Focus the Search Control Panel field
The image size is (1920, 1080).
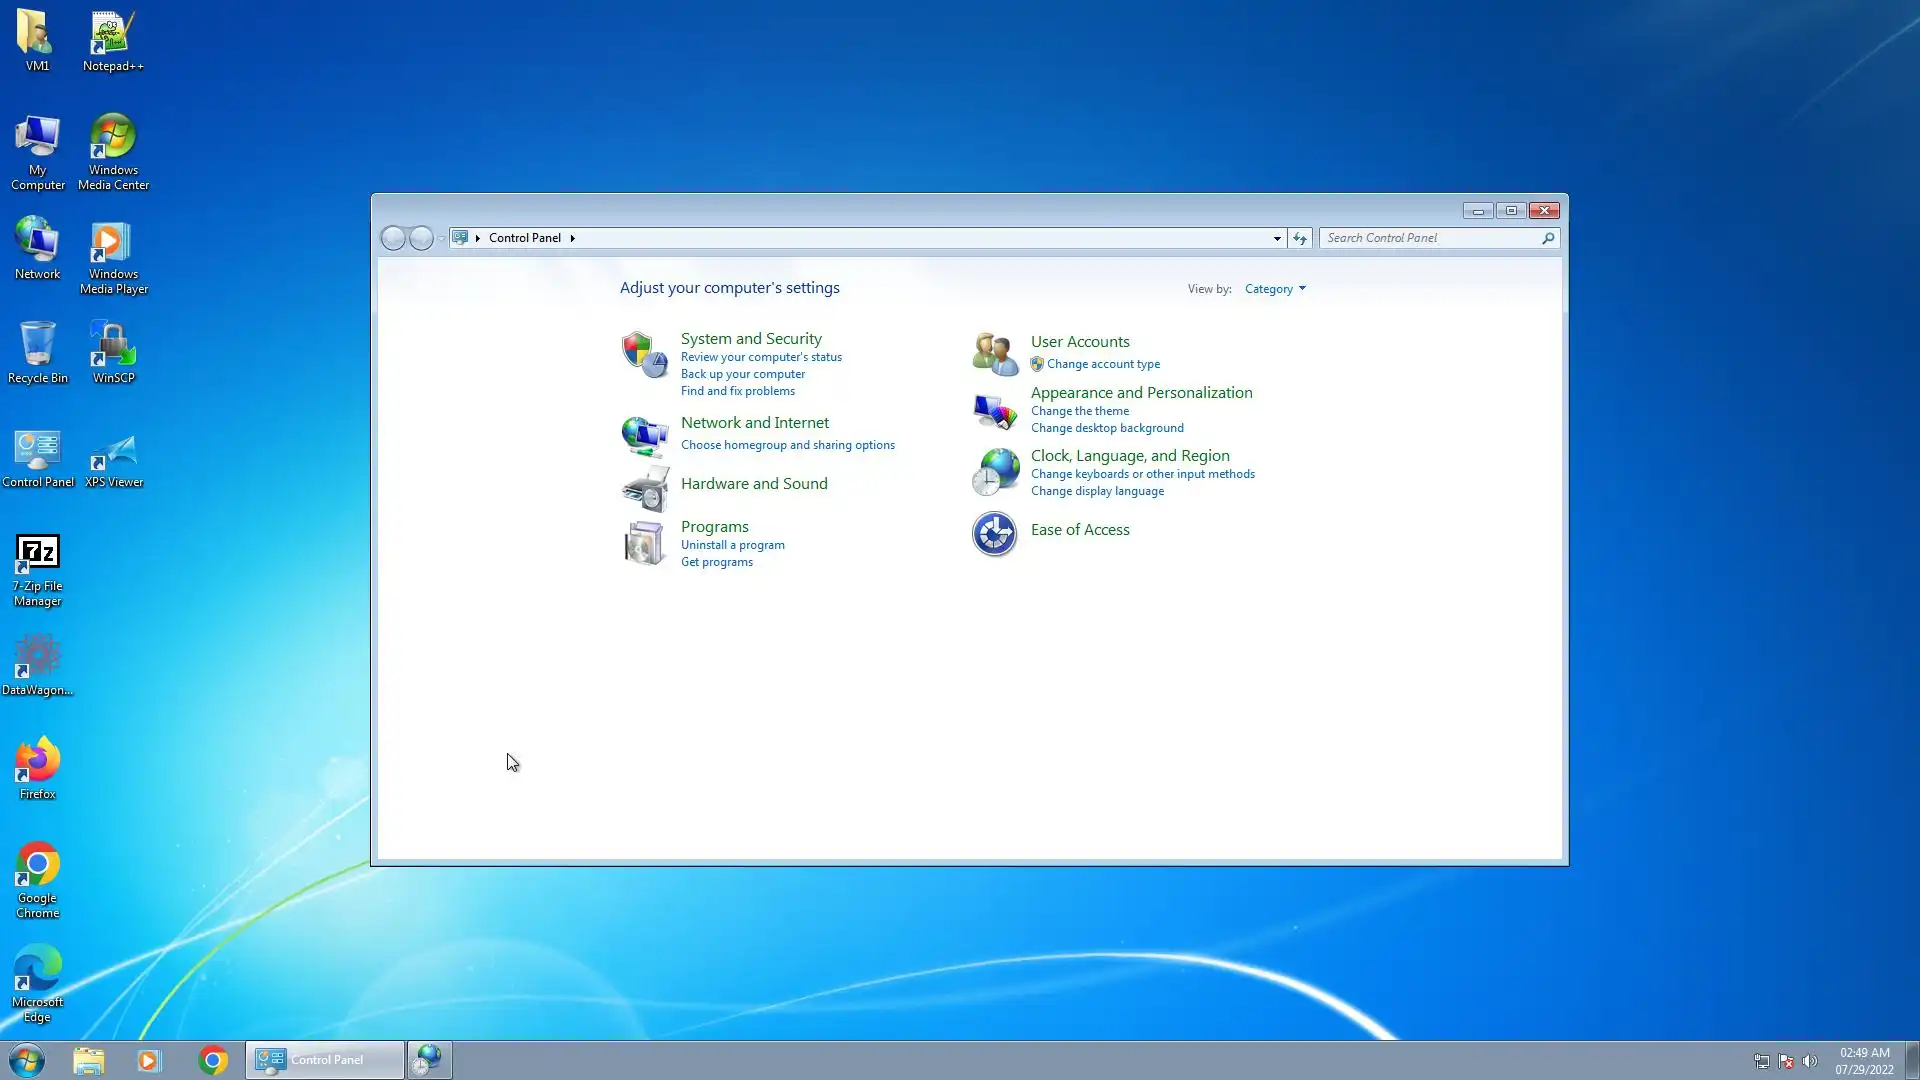(1430, 238)
